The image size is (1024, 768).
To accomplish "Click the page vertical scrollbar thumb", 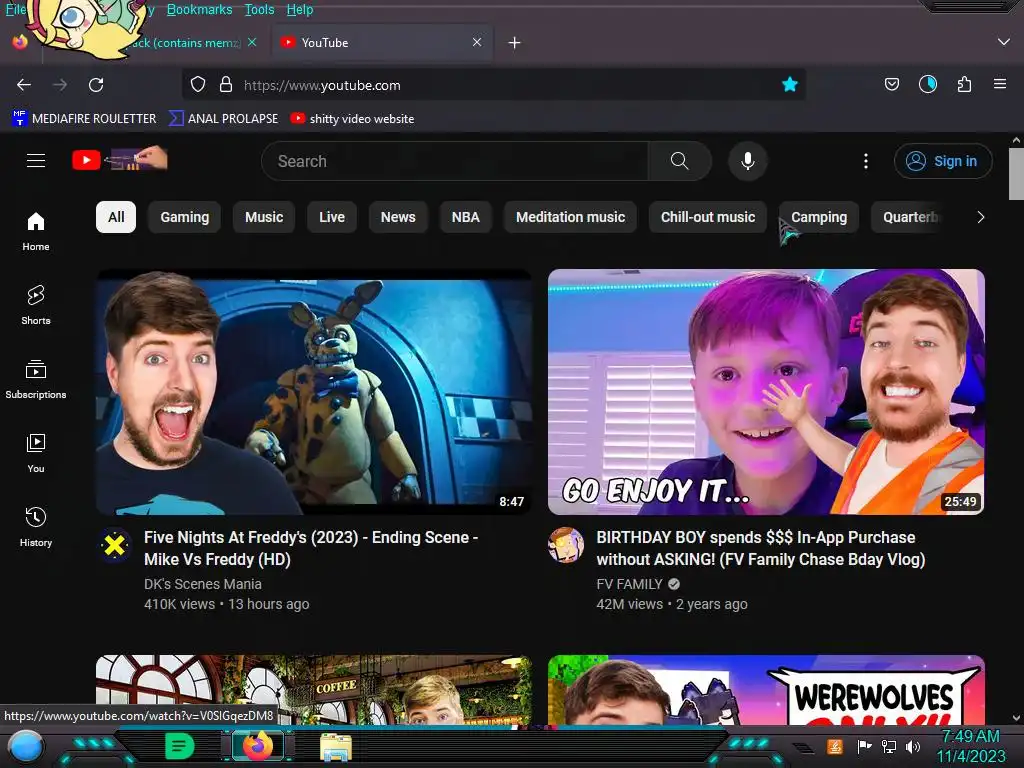I will click(x=1016, y=173).
